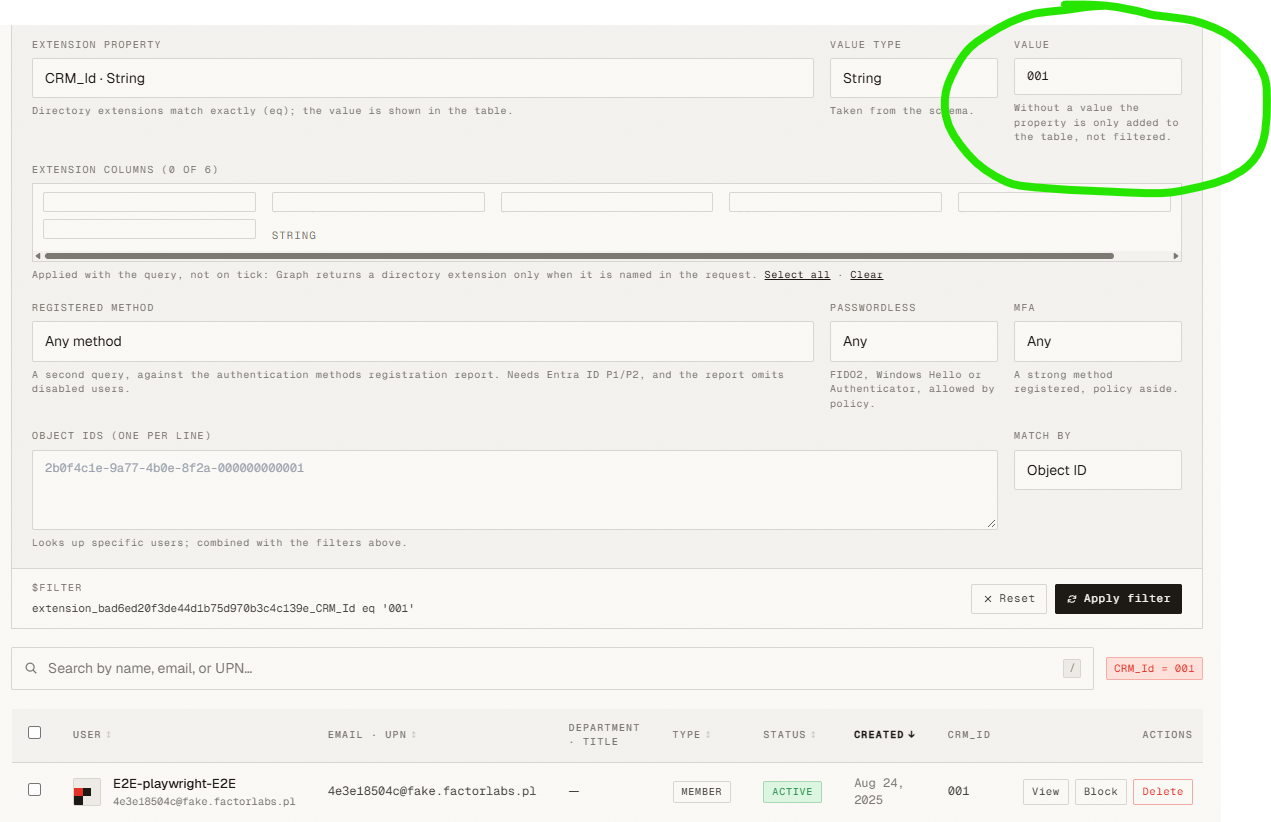Tick the checkbox for E2E-playwright-E2E row
Viewport: 1271px width, 822px height.
point(35,790)
